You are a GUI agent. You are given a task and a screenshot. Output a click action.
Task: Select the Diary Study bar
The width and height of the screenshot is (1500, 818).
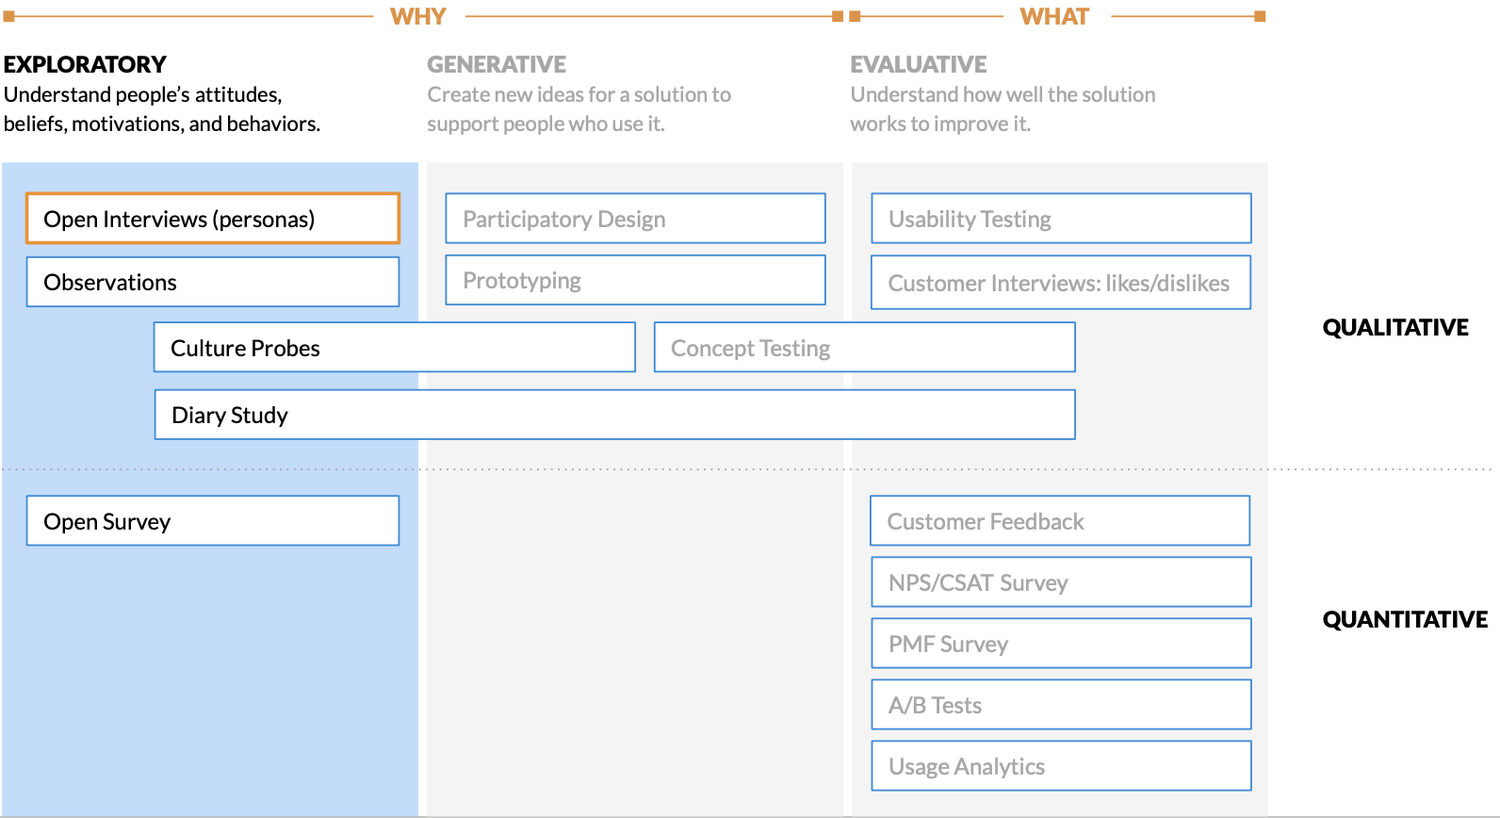pos(615,415)
